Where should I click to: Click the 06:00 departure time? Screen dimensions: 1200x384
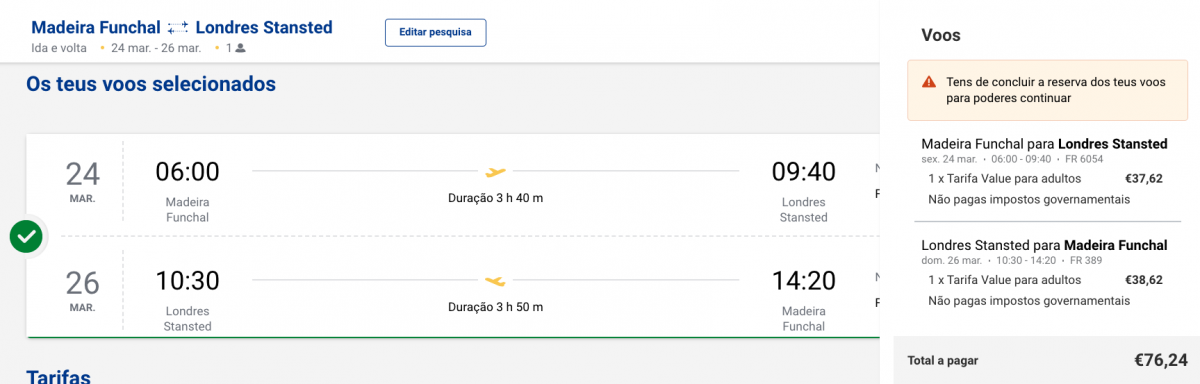click(x=187, y=172)
